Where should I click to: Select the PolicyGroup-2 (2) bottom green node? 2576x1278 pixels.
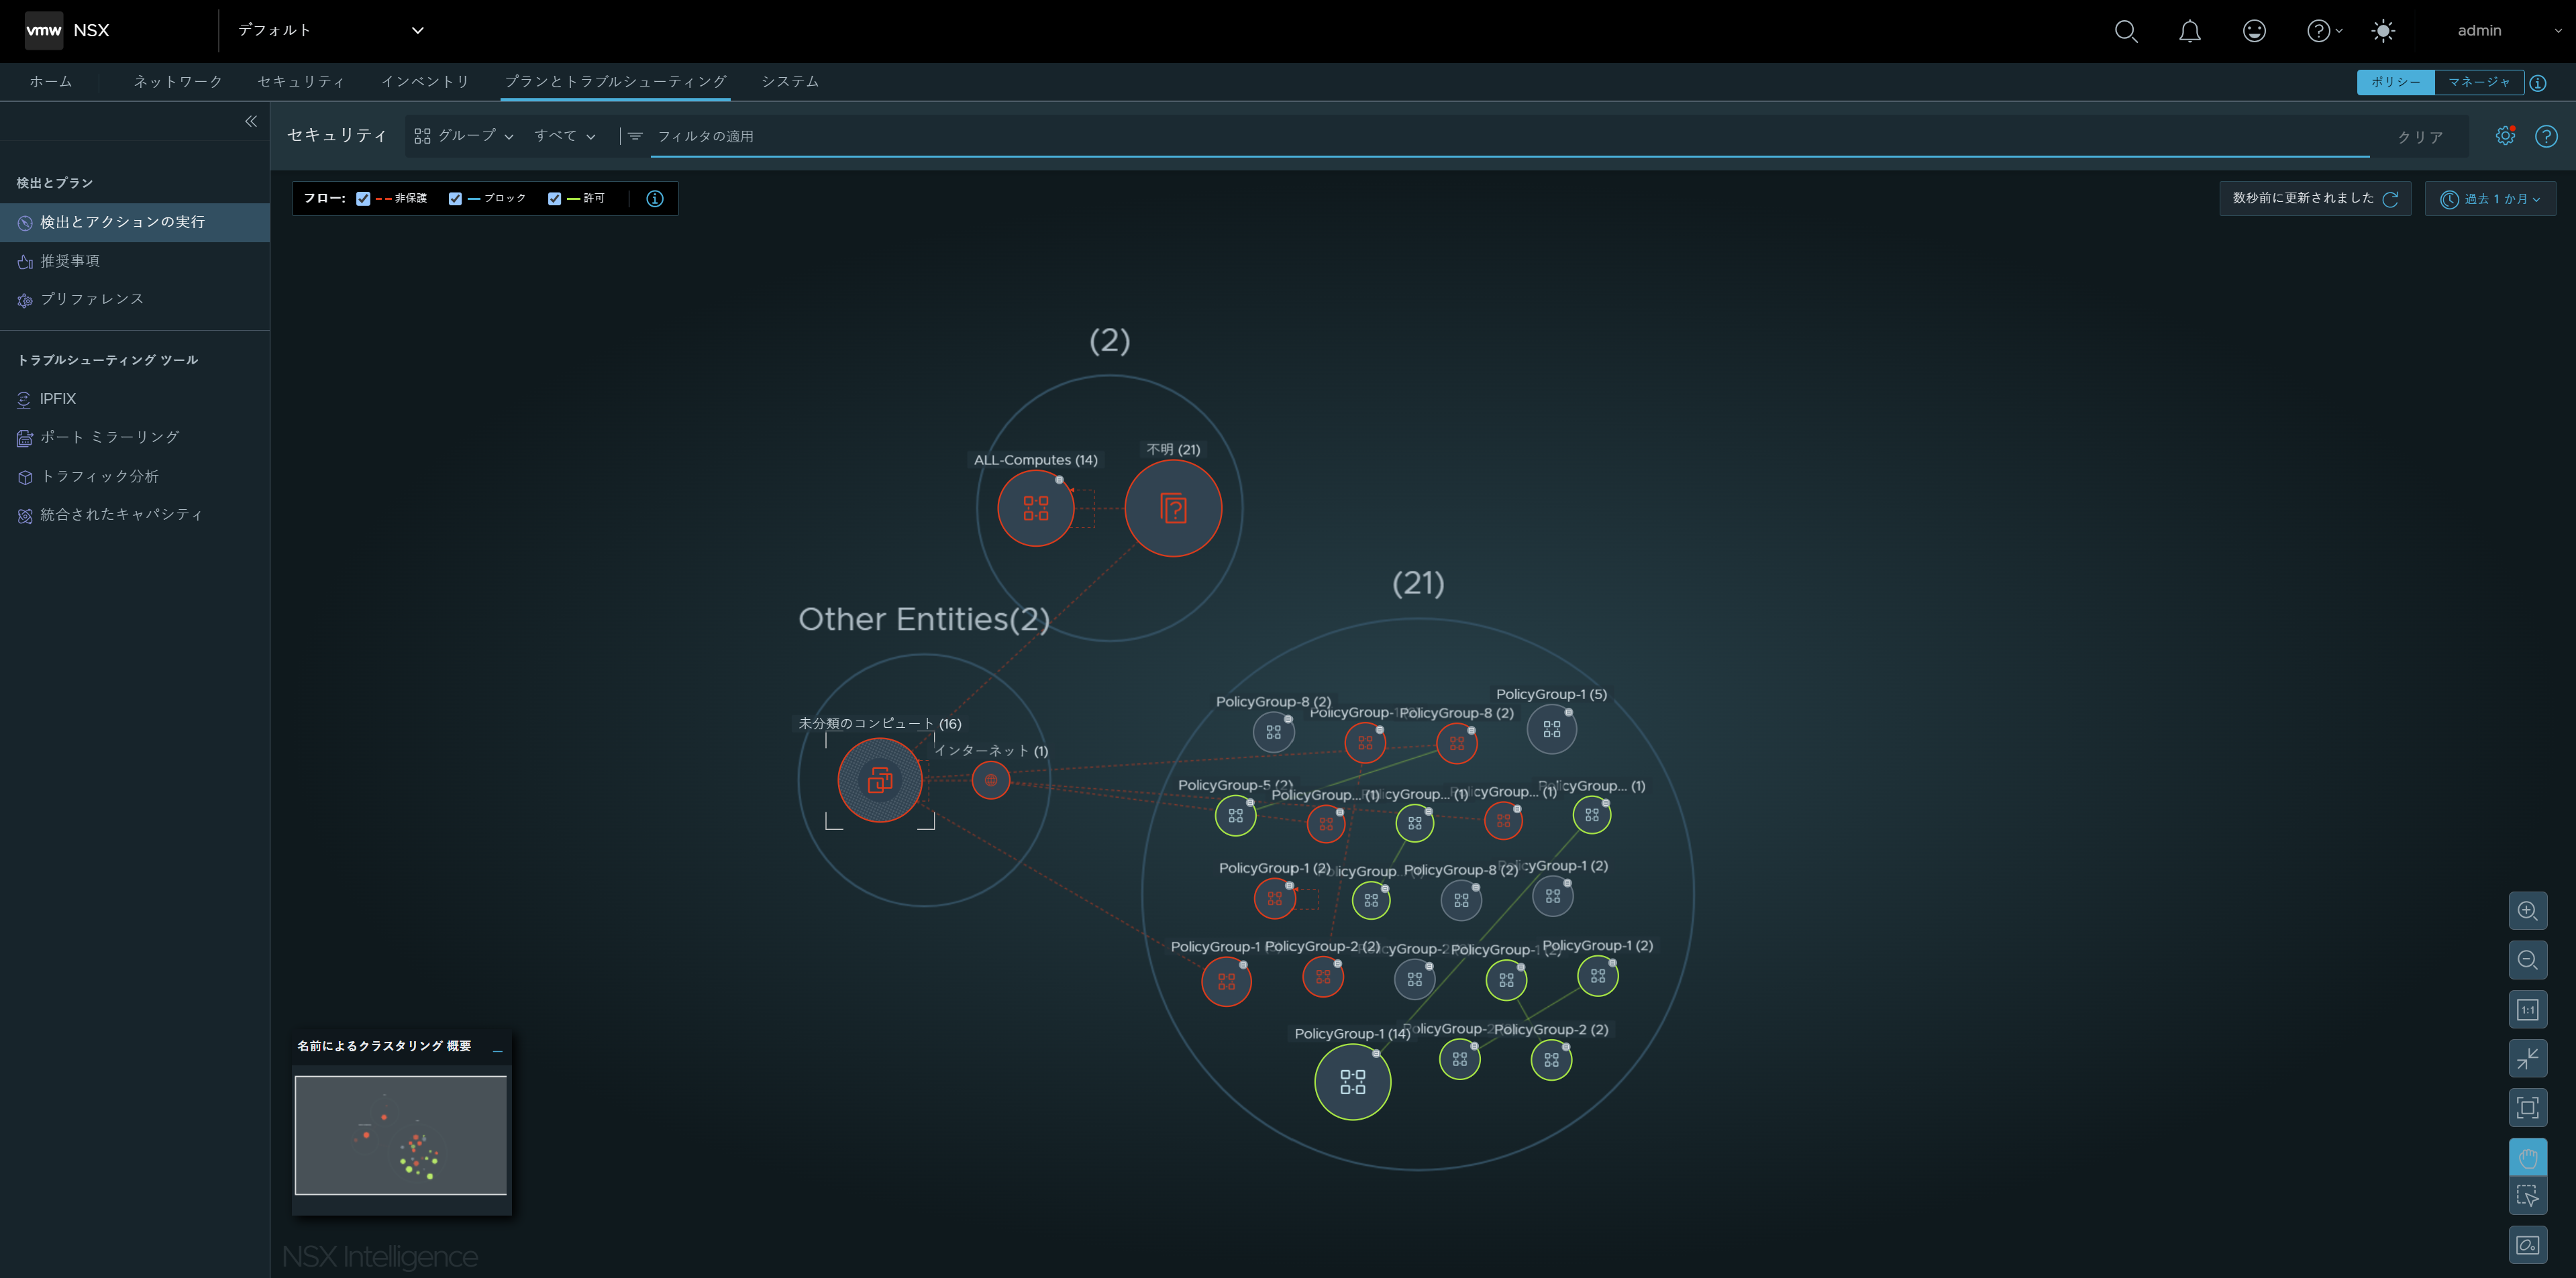click(x=1551, y=1060)
